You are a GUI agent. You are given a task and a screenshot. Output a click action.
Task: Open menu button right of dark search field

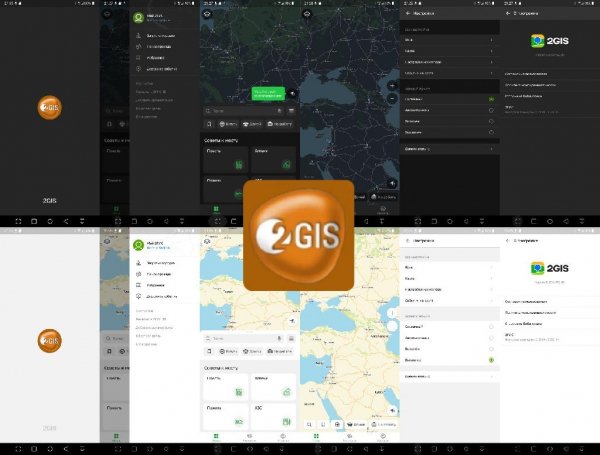(291, 111)
